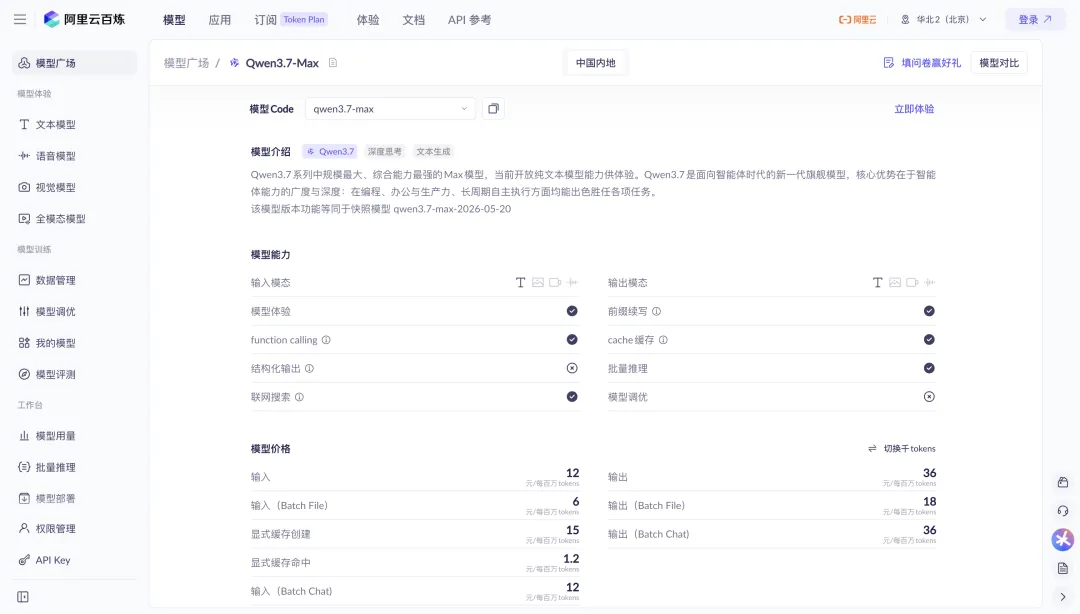Click the info icon next to 联网搜索
This screenshot has height=614, width=1080.
click(x=299, y=397)
